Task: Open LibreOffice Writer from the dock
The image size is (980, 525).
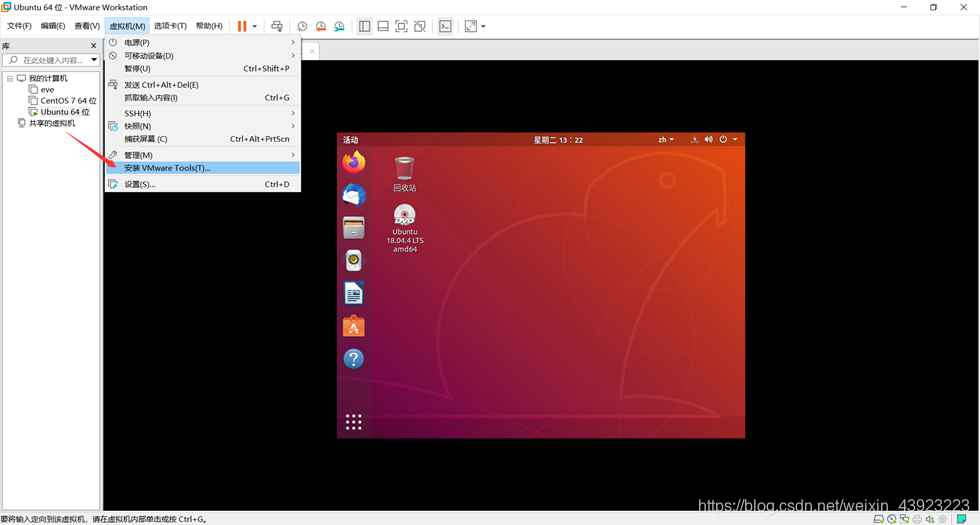Action: click(x=354, y=294)
